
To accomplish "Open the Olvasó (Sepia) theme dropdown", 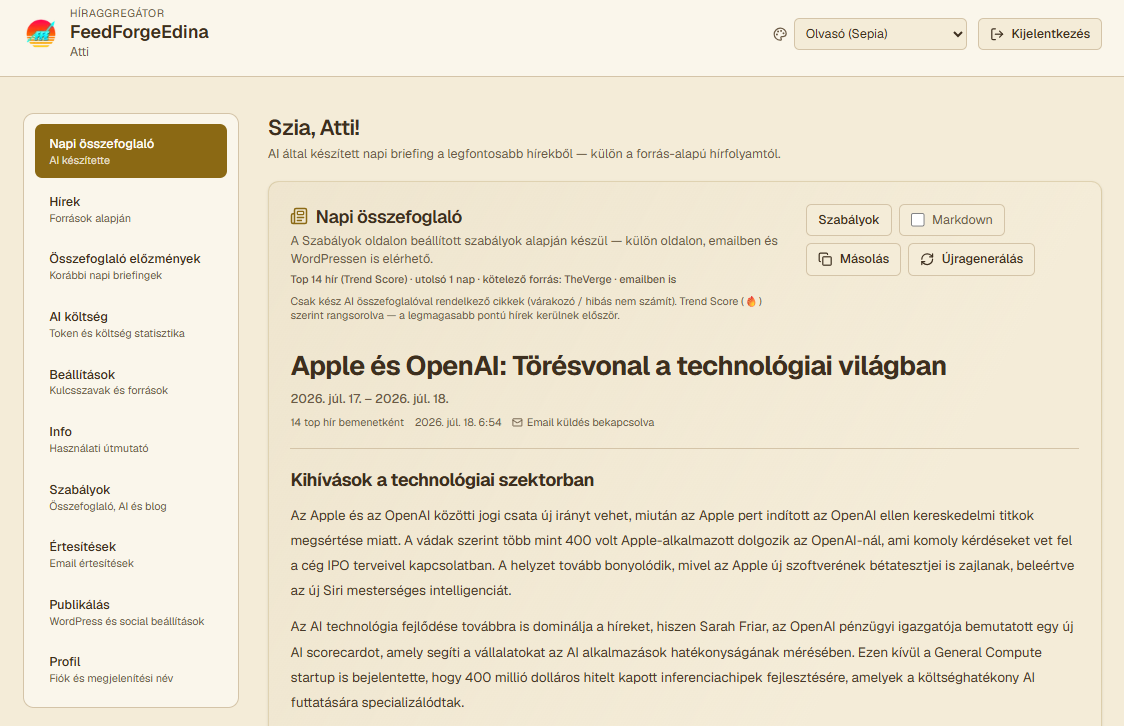I will (x=880, y=34).
